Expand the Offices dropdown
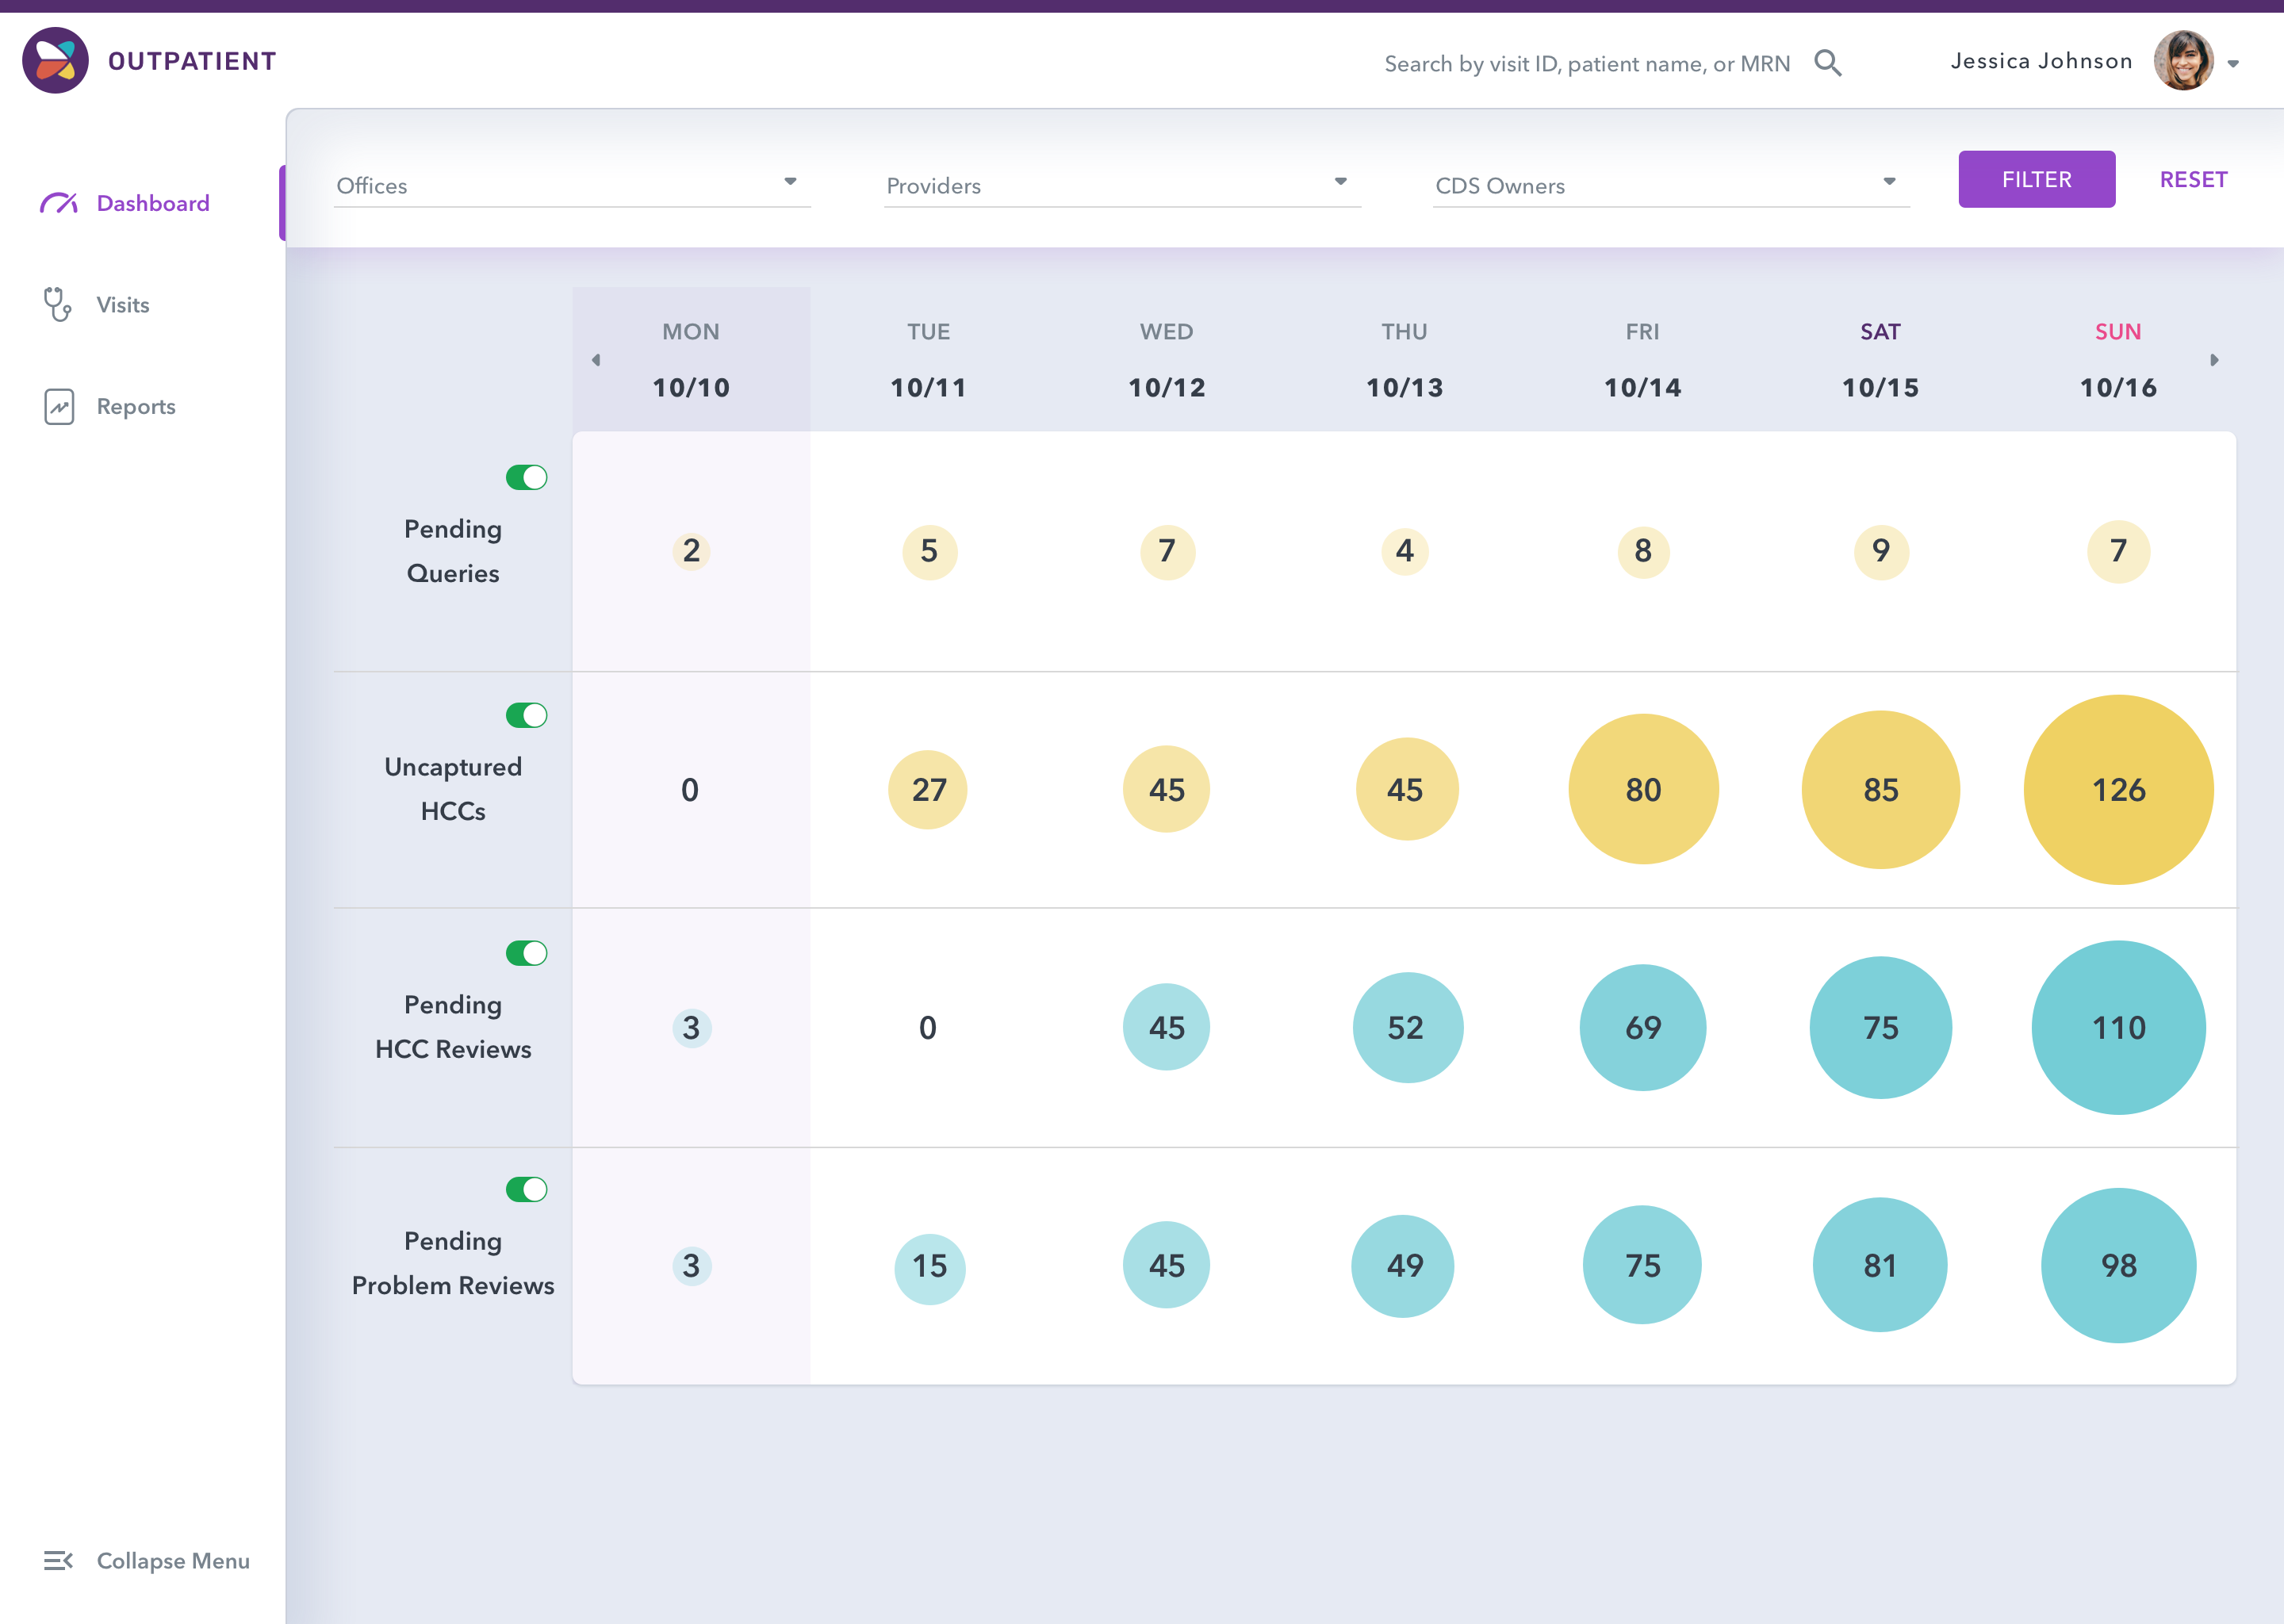Viewport: 2284px width, 1624px height. tap(572, 184)
